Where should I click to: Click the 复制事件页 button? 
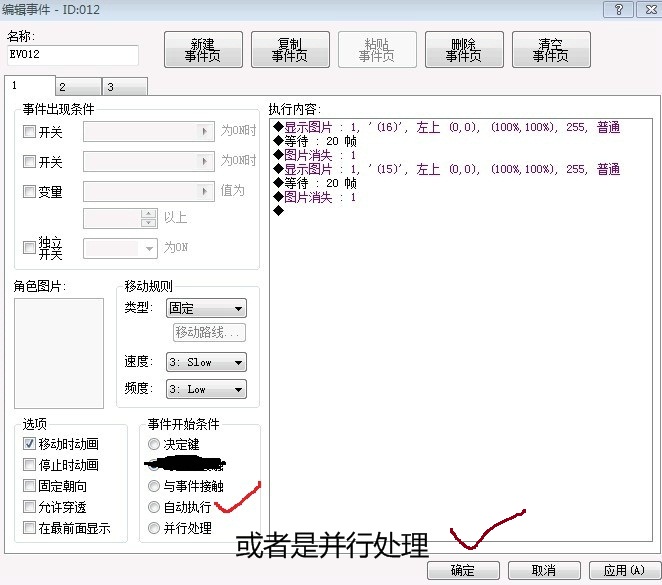290,50
